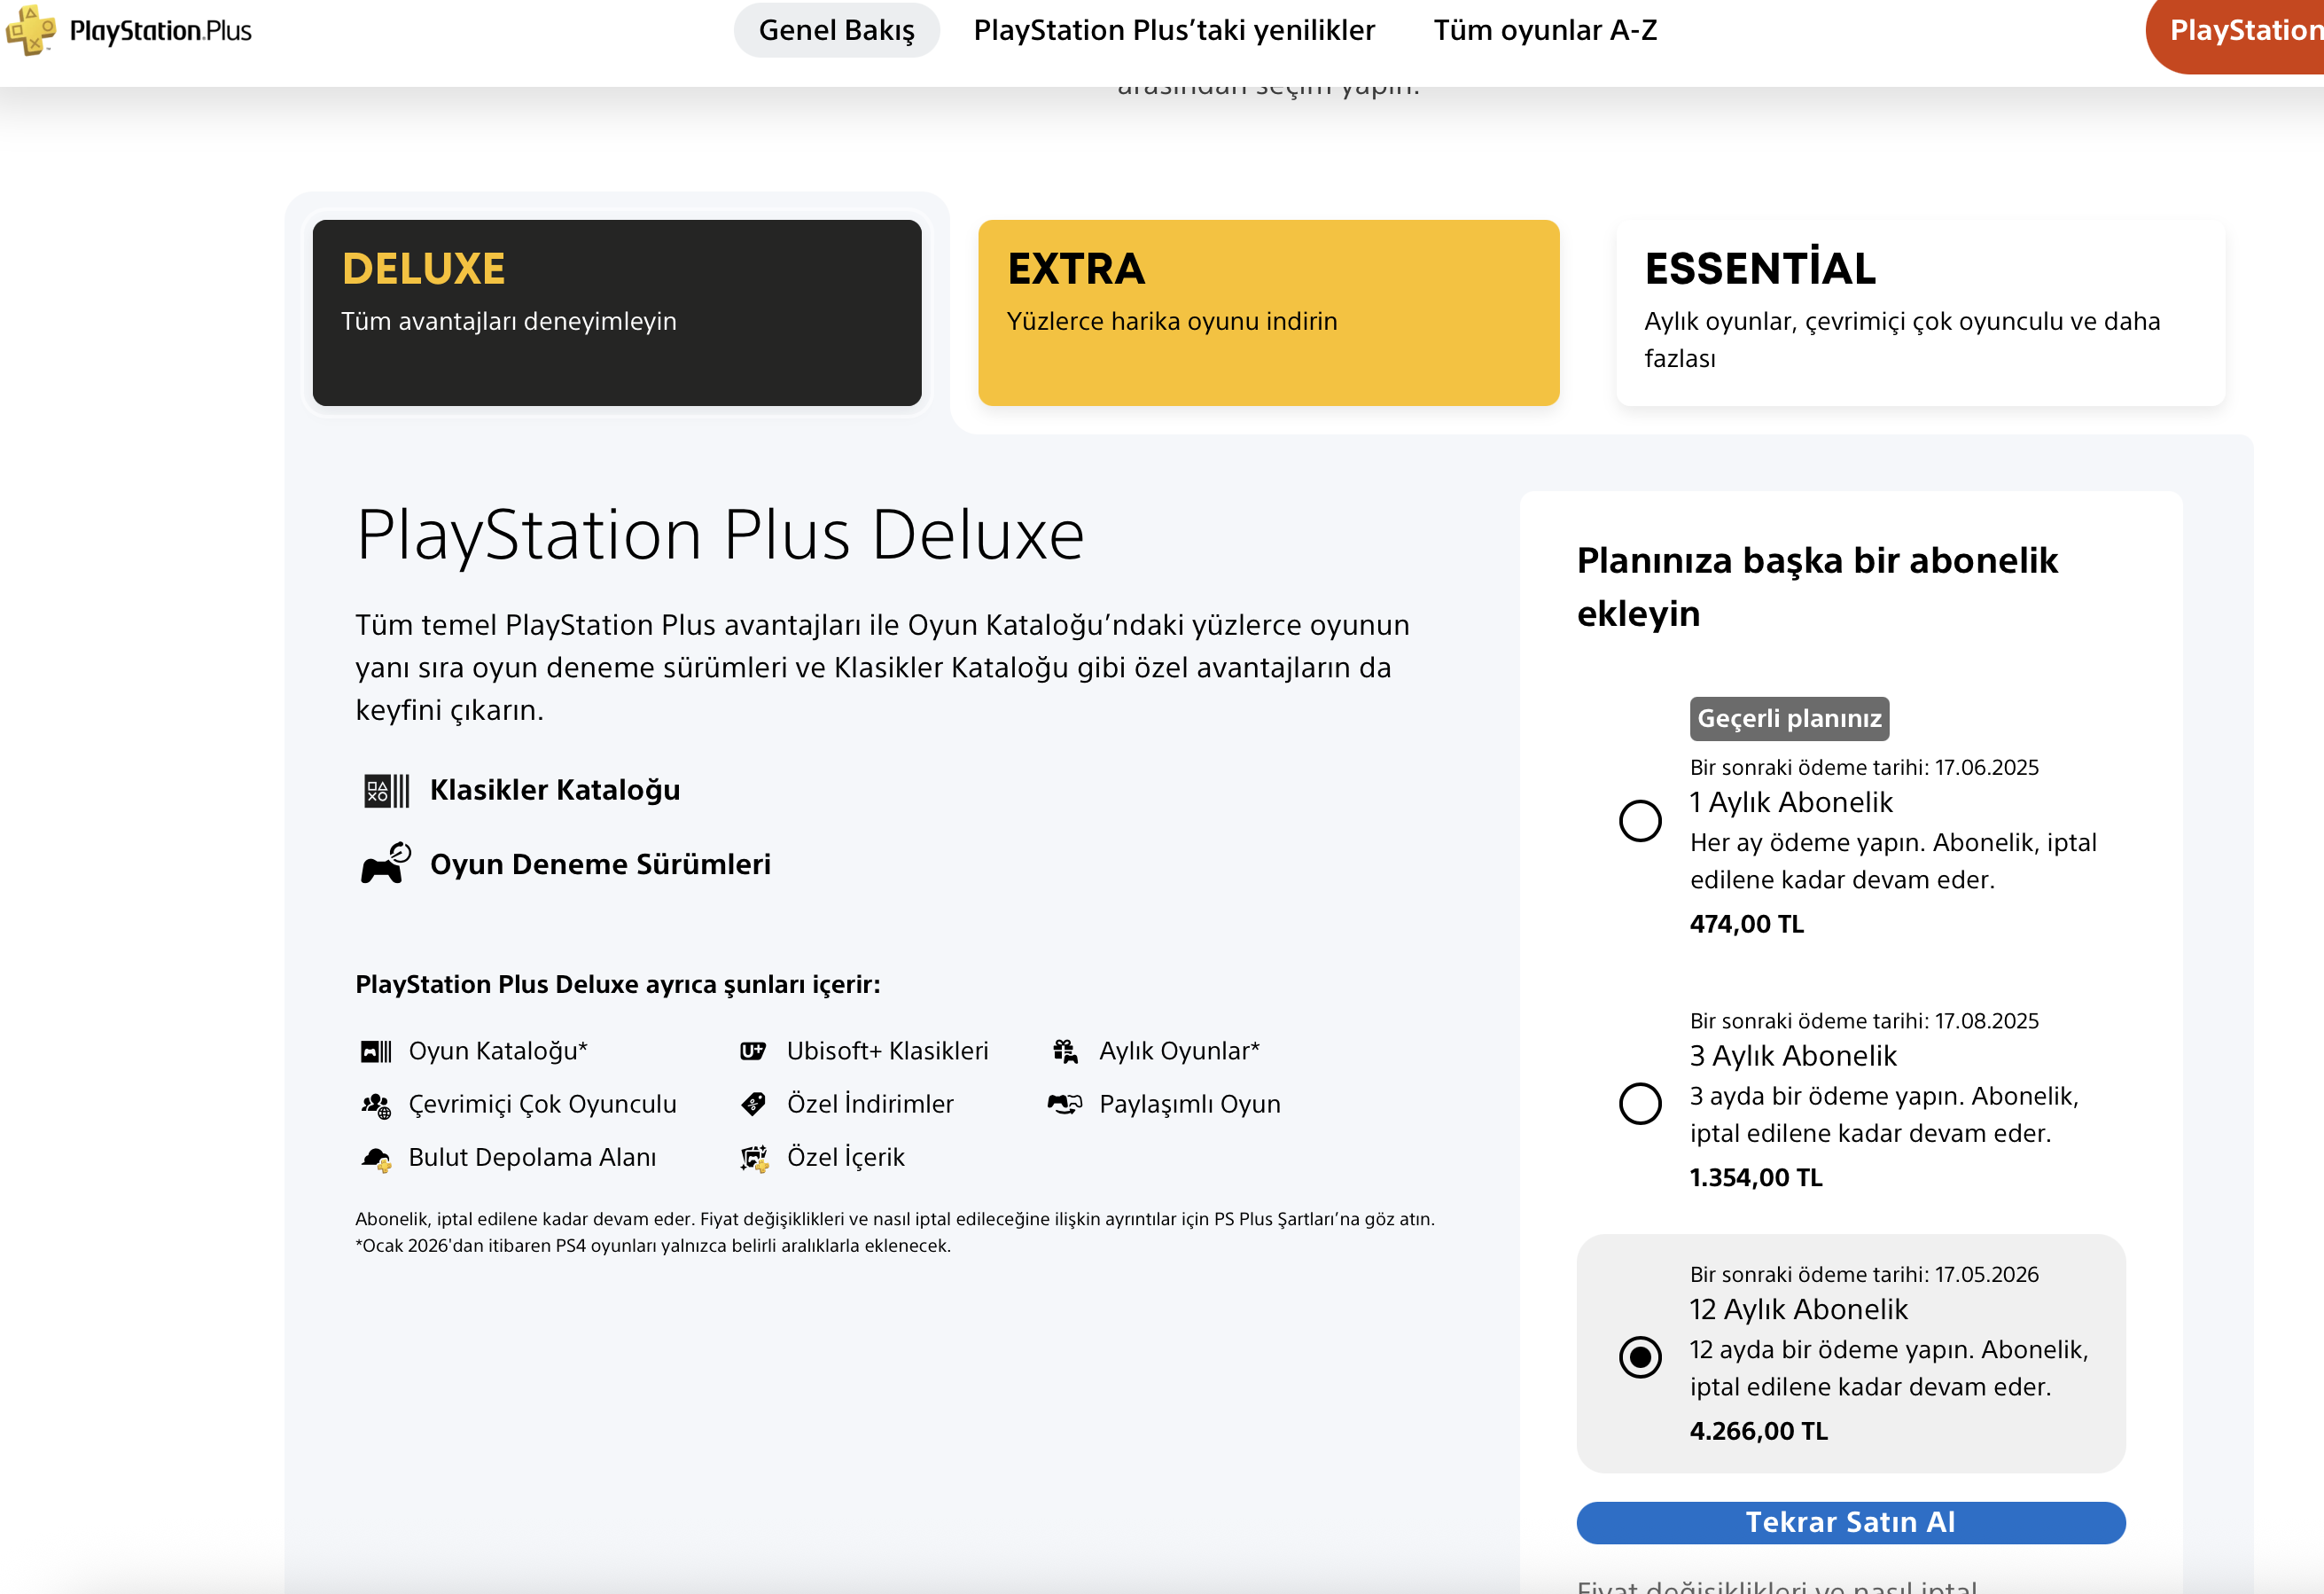Click the Tekrar Satın Al button

point(1851,1522)
